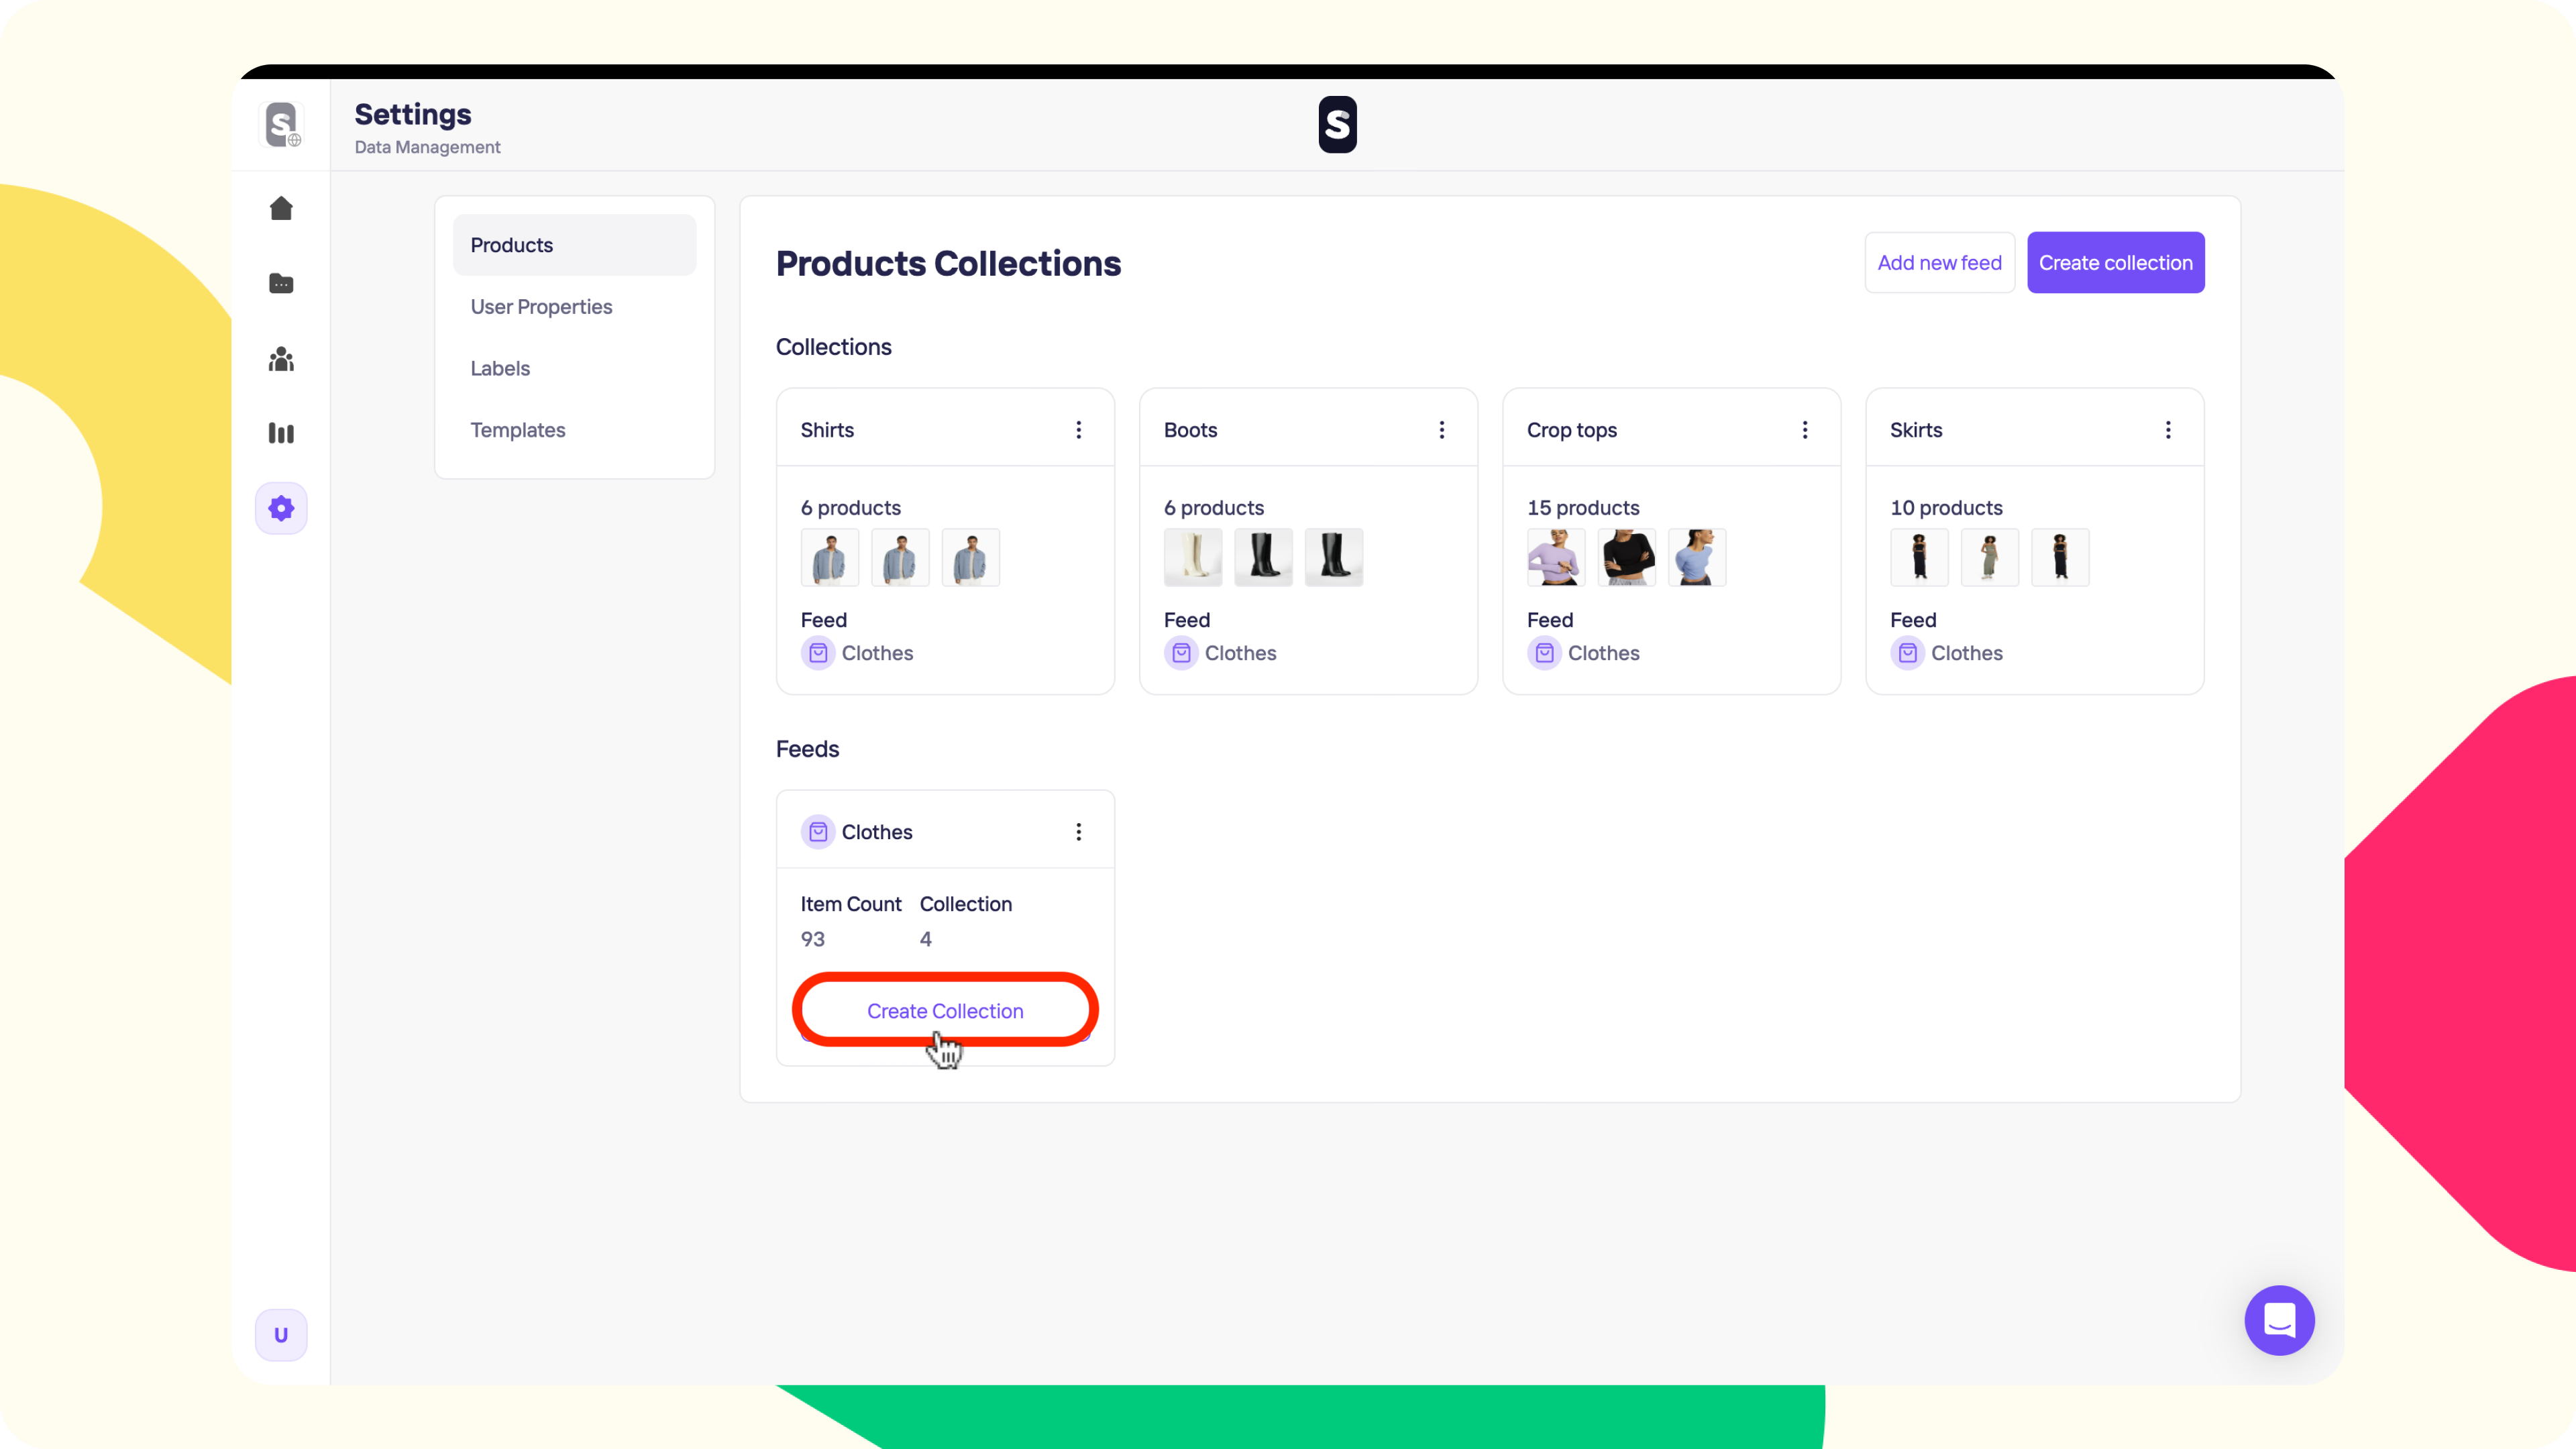Select Labels settings tab
The image size is (2576, 1449).
[x=500, y=368]
